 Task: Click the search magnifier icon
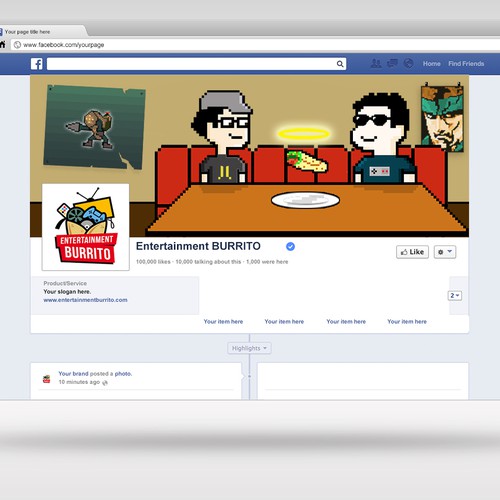tap(340, 64)
